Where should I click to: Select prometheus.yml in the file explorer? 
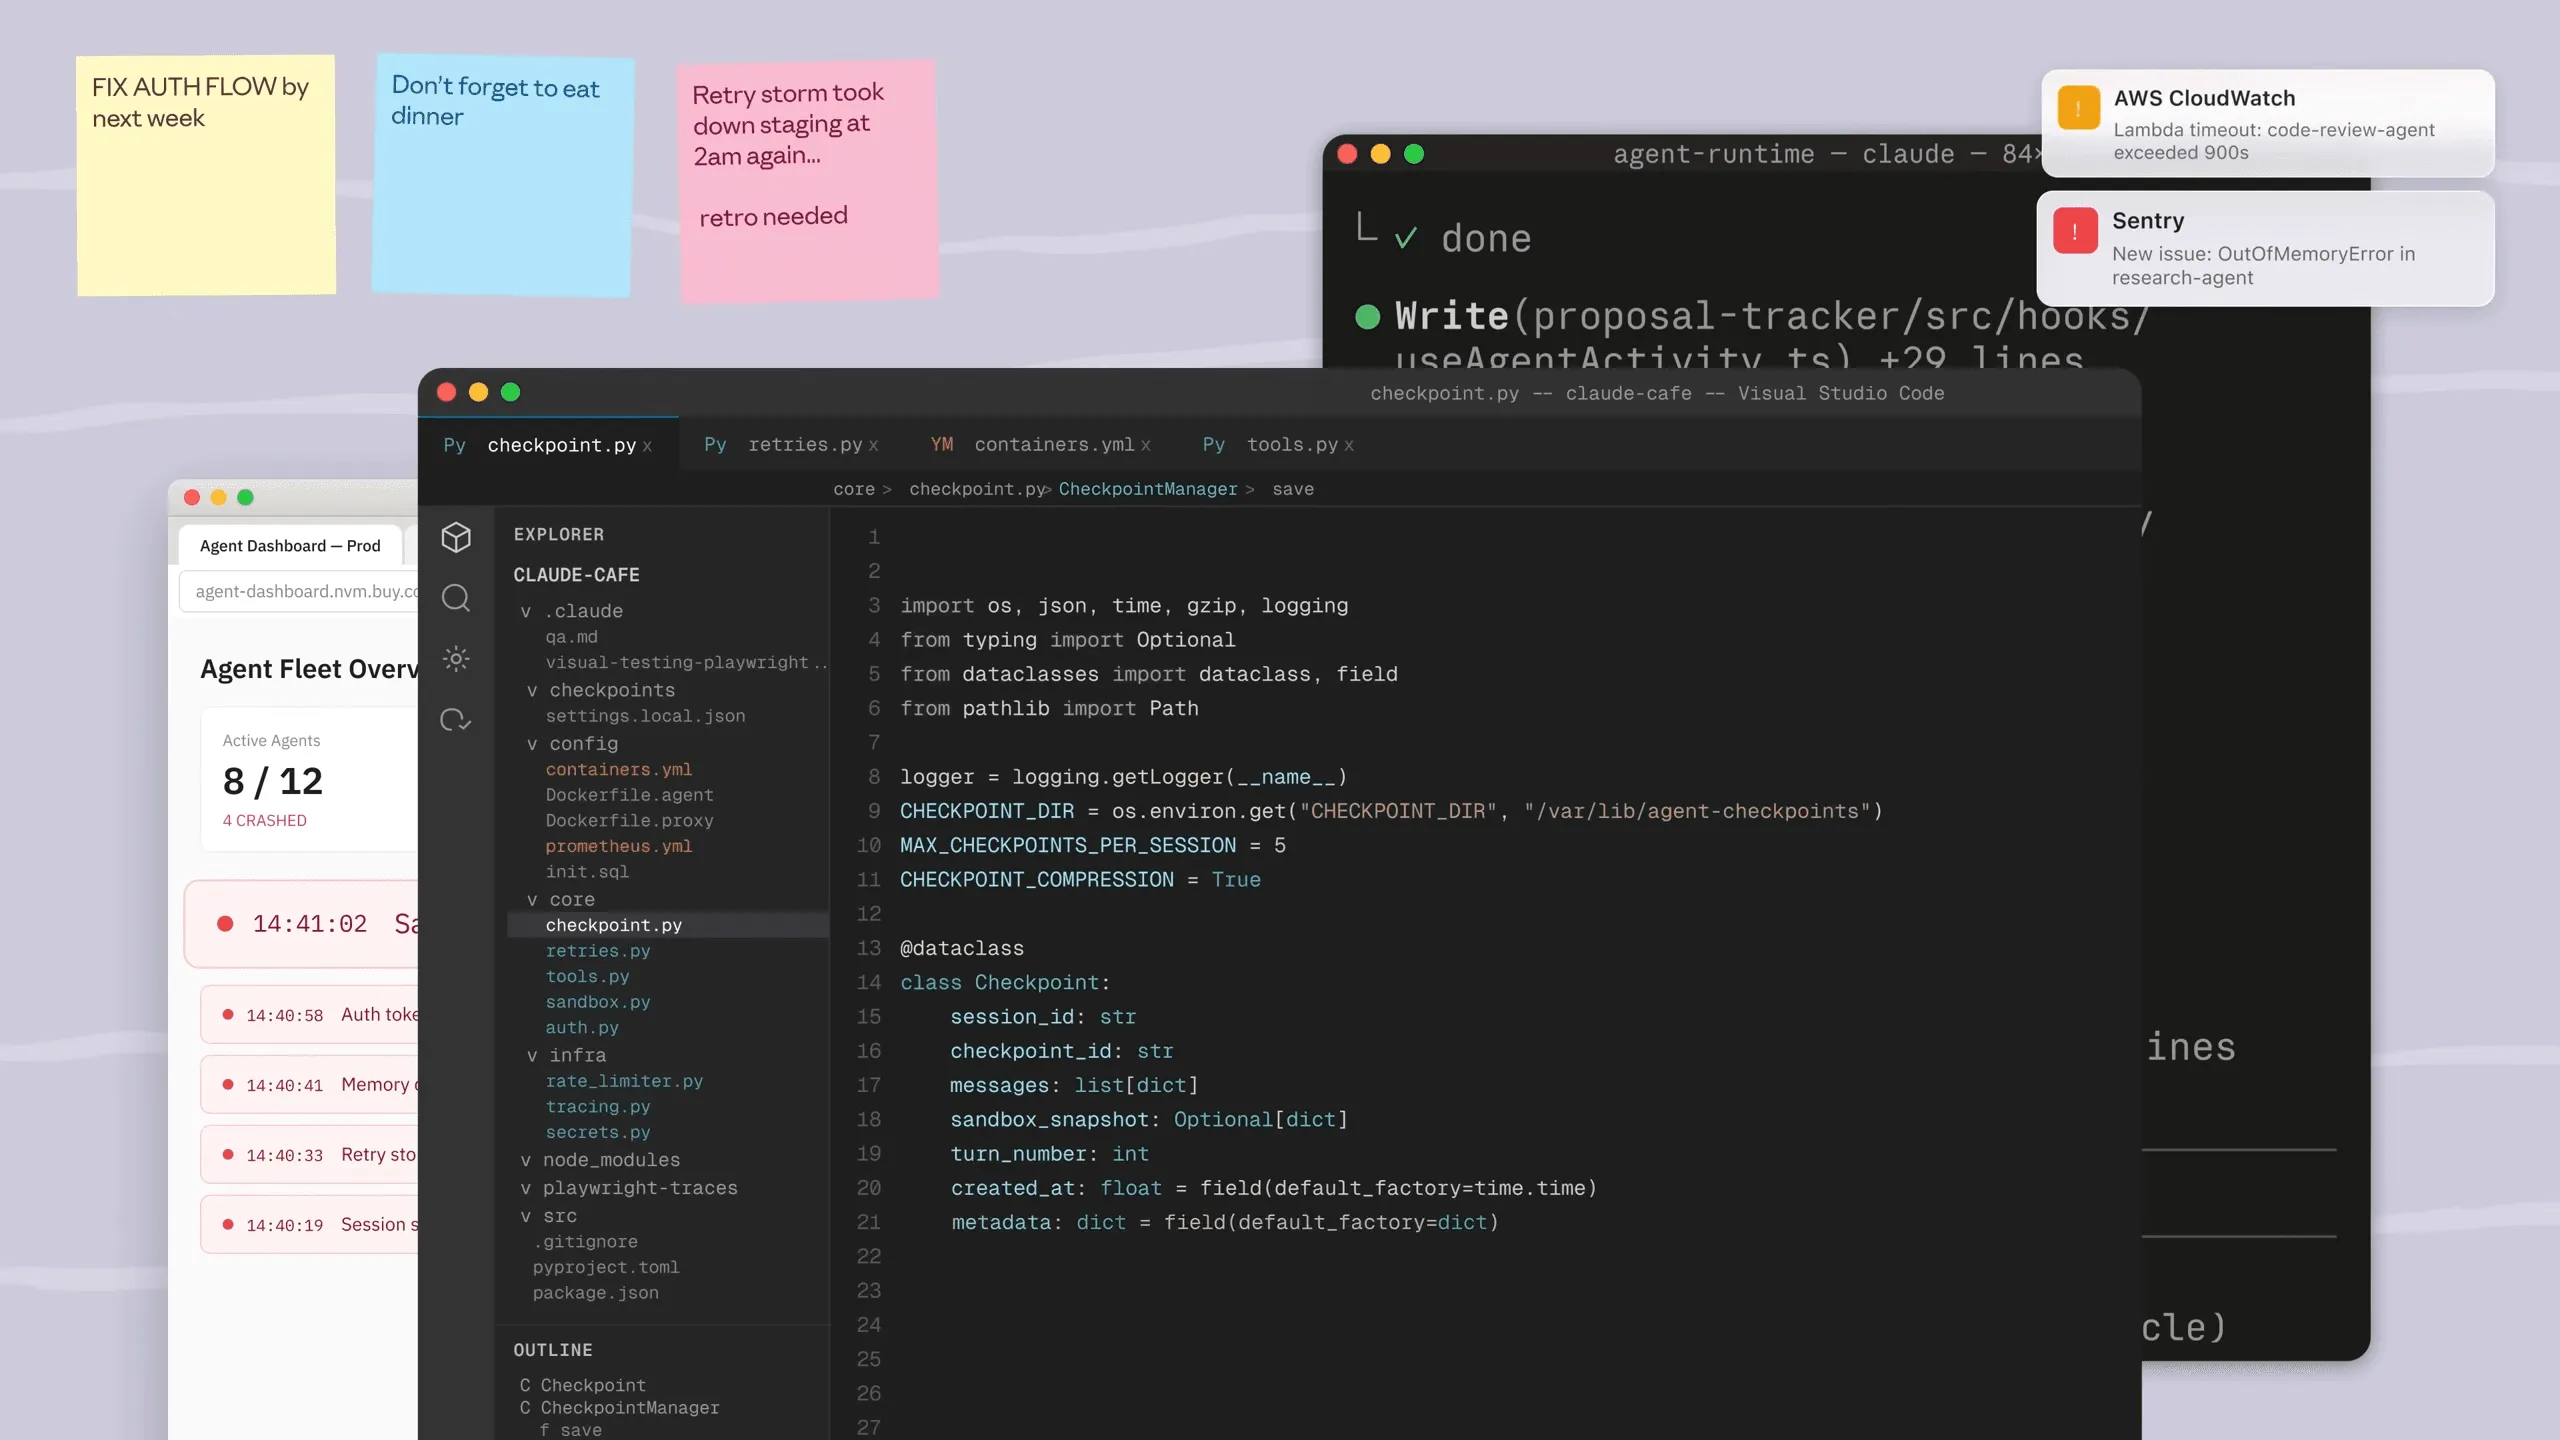(x=619, y=846)
